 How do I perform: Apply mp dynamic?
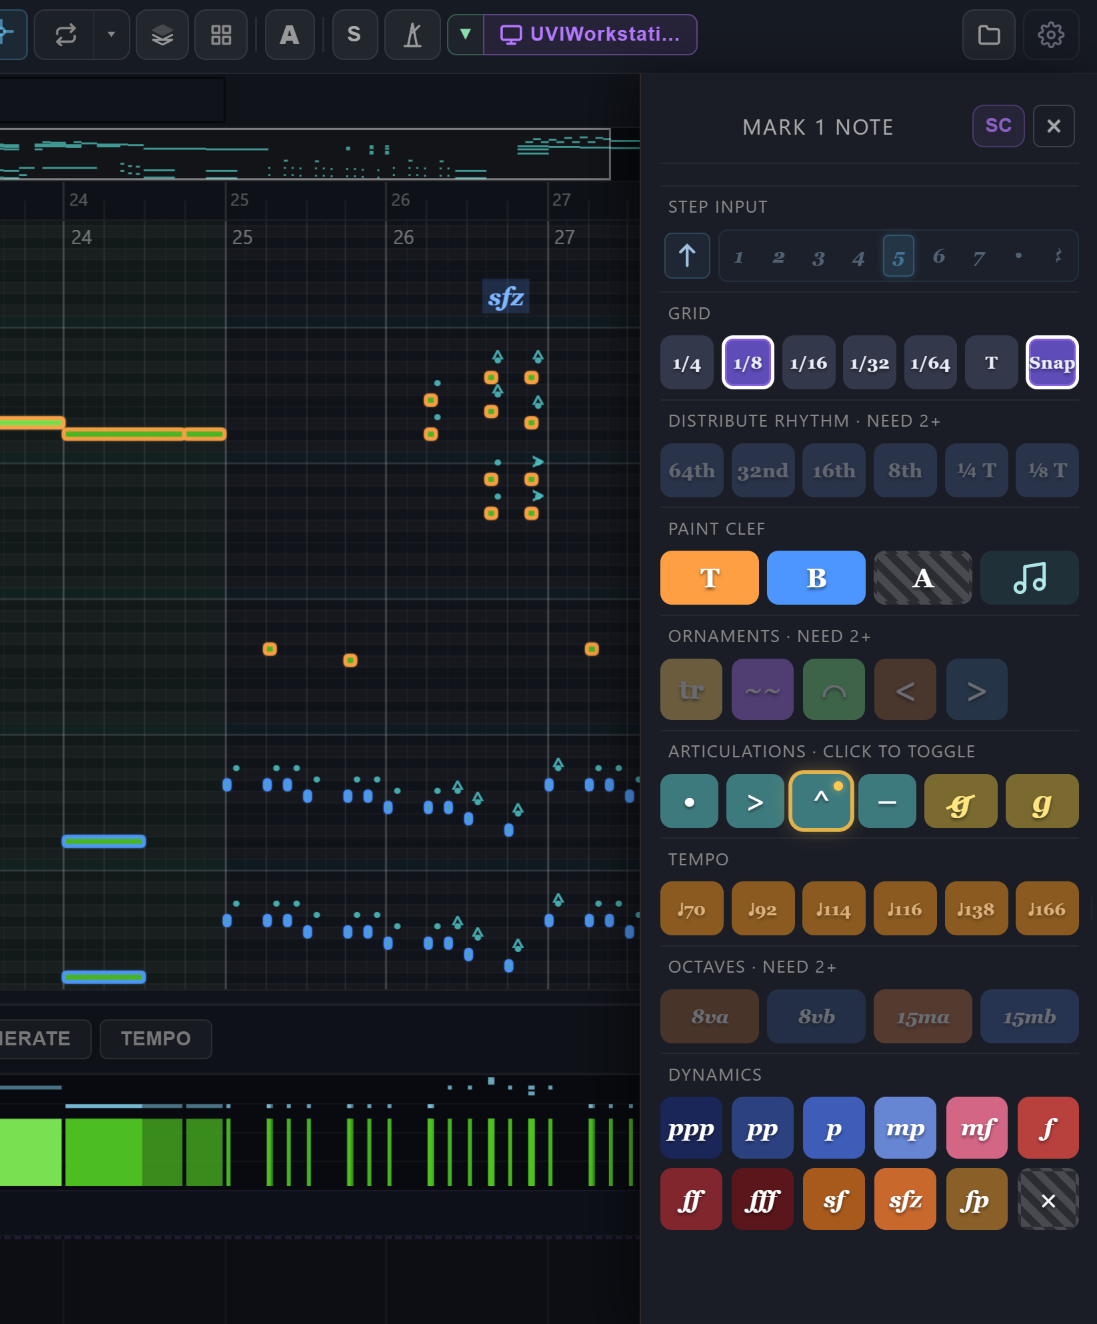905,1128
